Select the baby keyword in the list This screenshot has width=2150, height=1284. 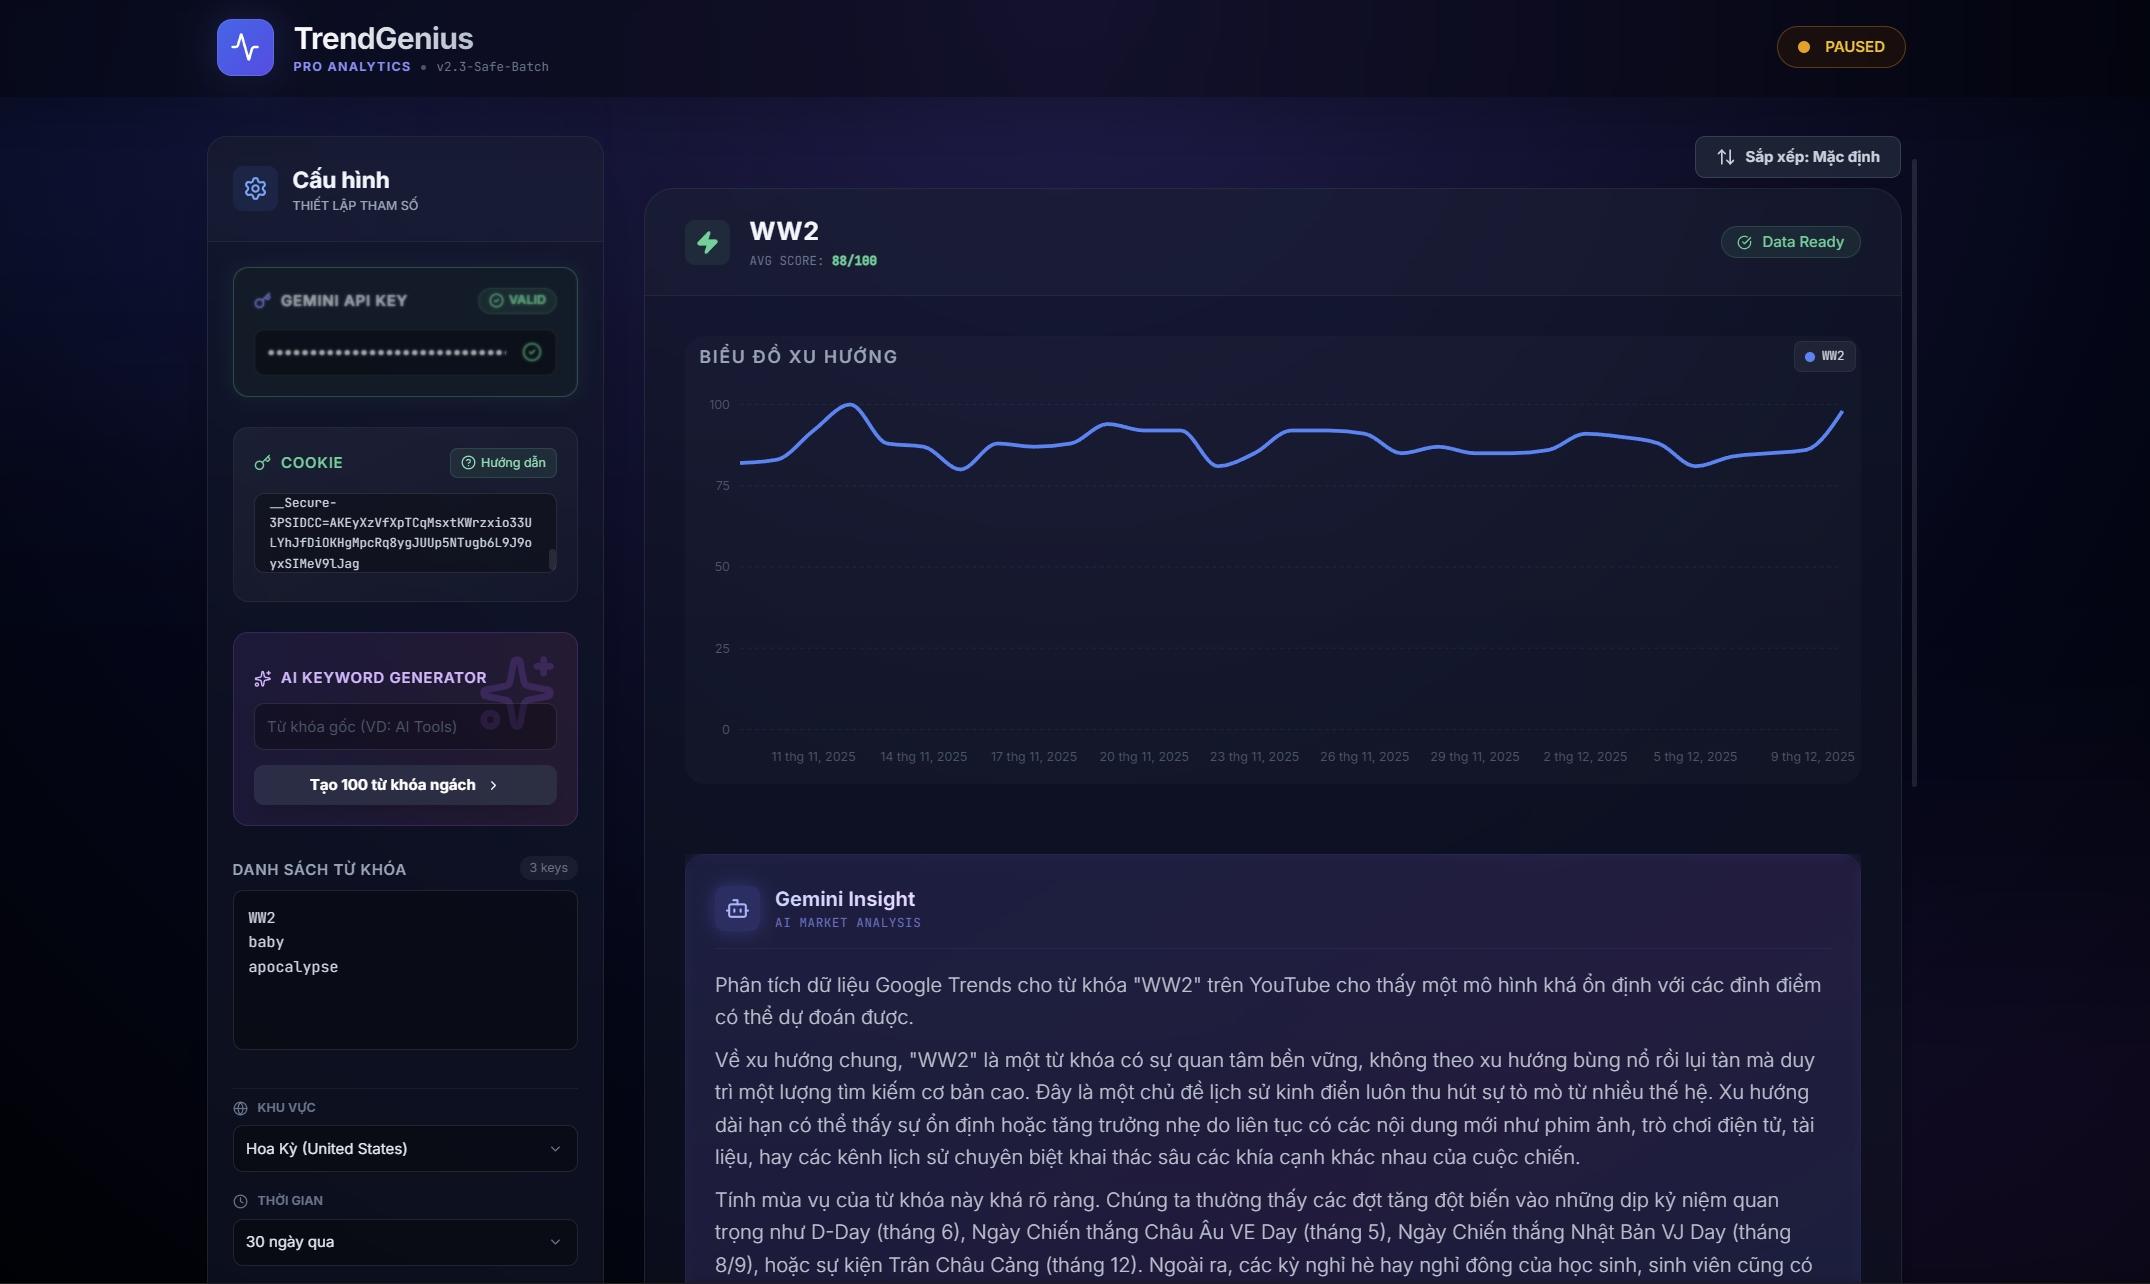pos(266,942)
